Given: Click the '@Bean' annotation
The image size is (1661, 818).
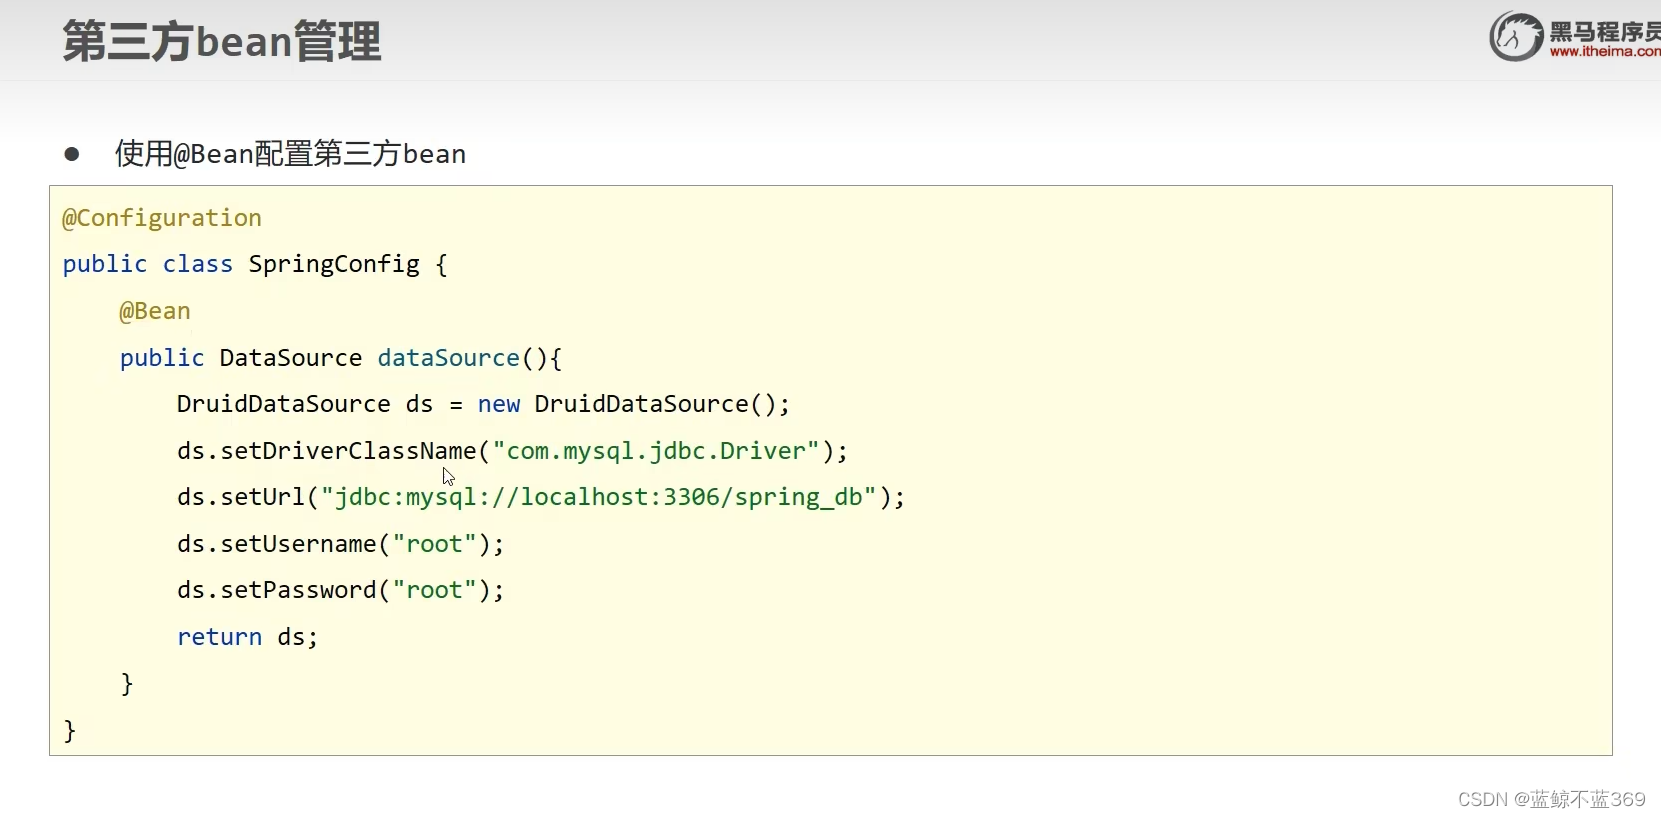Looking at the screenshot, I should click(155, 311).
